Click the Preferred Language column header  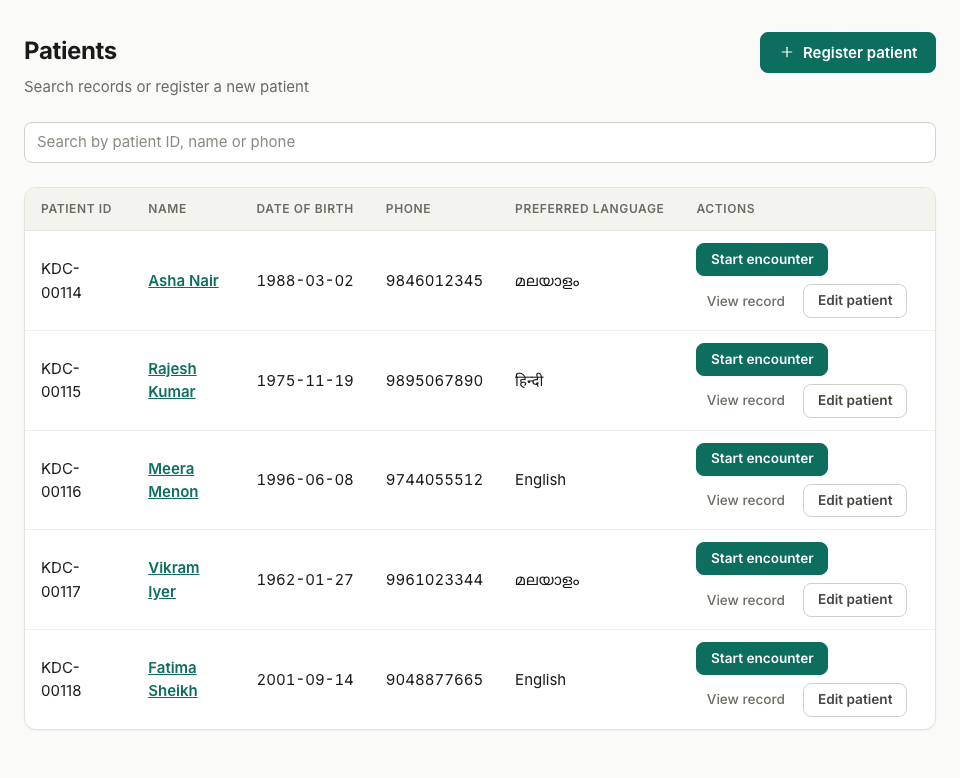(x=589, y=209)
